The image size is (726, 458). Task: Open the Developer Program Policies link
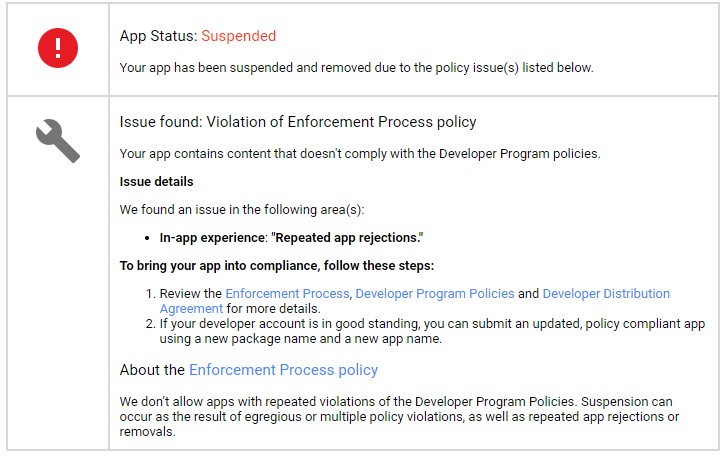[435, 294]
